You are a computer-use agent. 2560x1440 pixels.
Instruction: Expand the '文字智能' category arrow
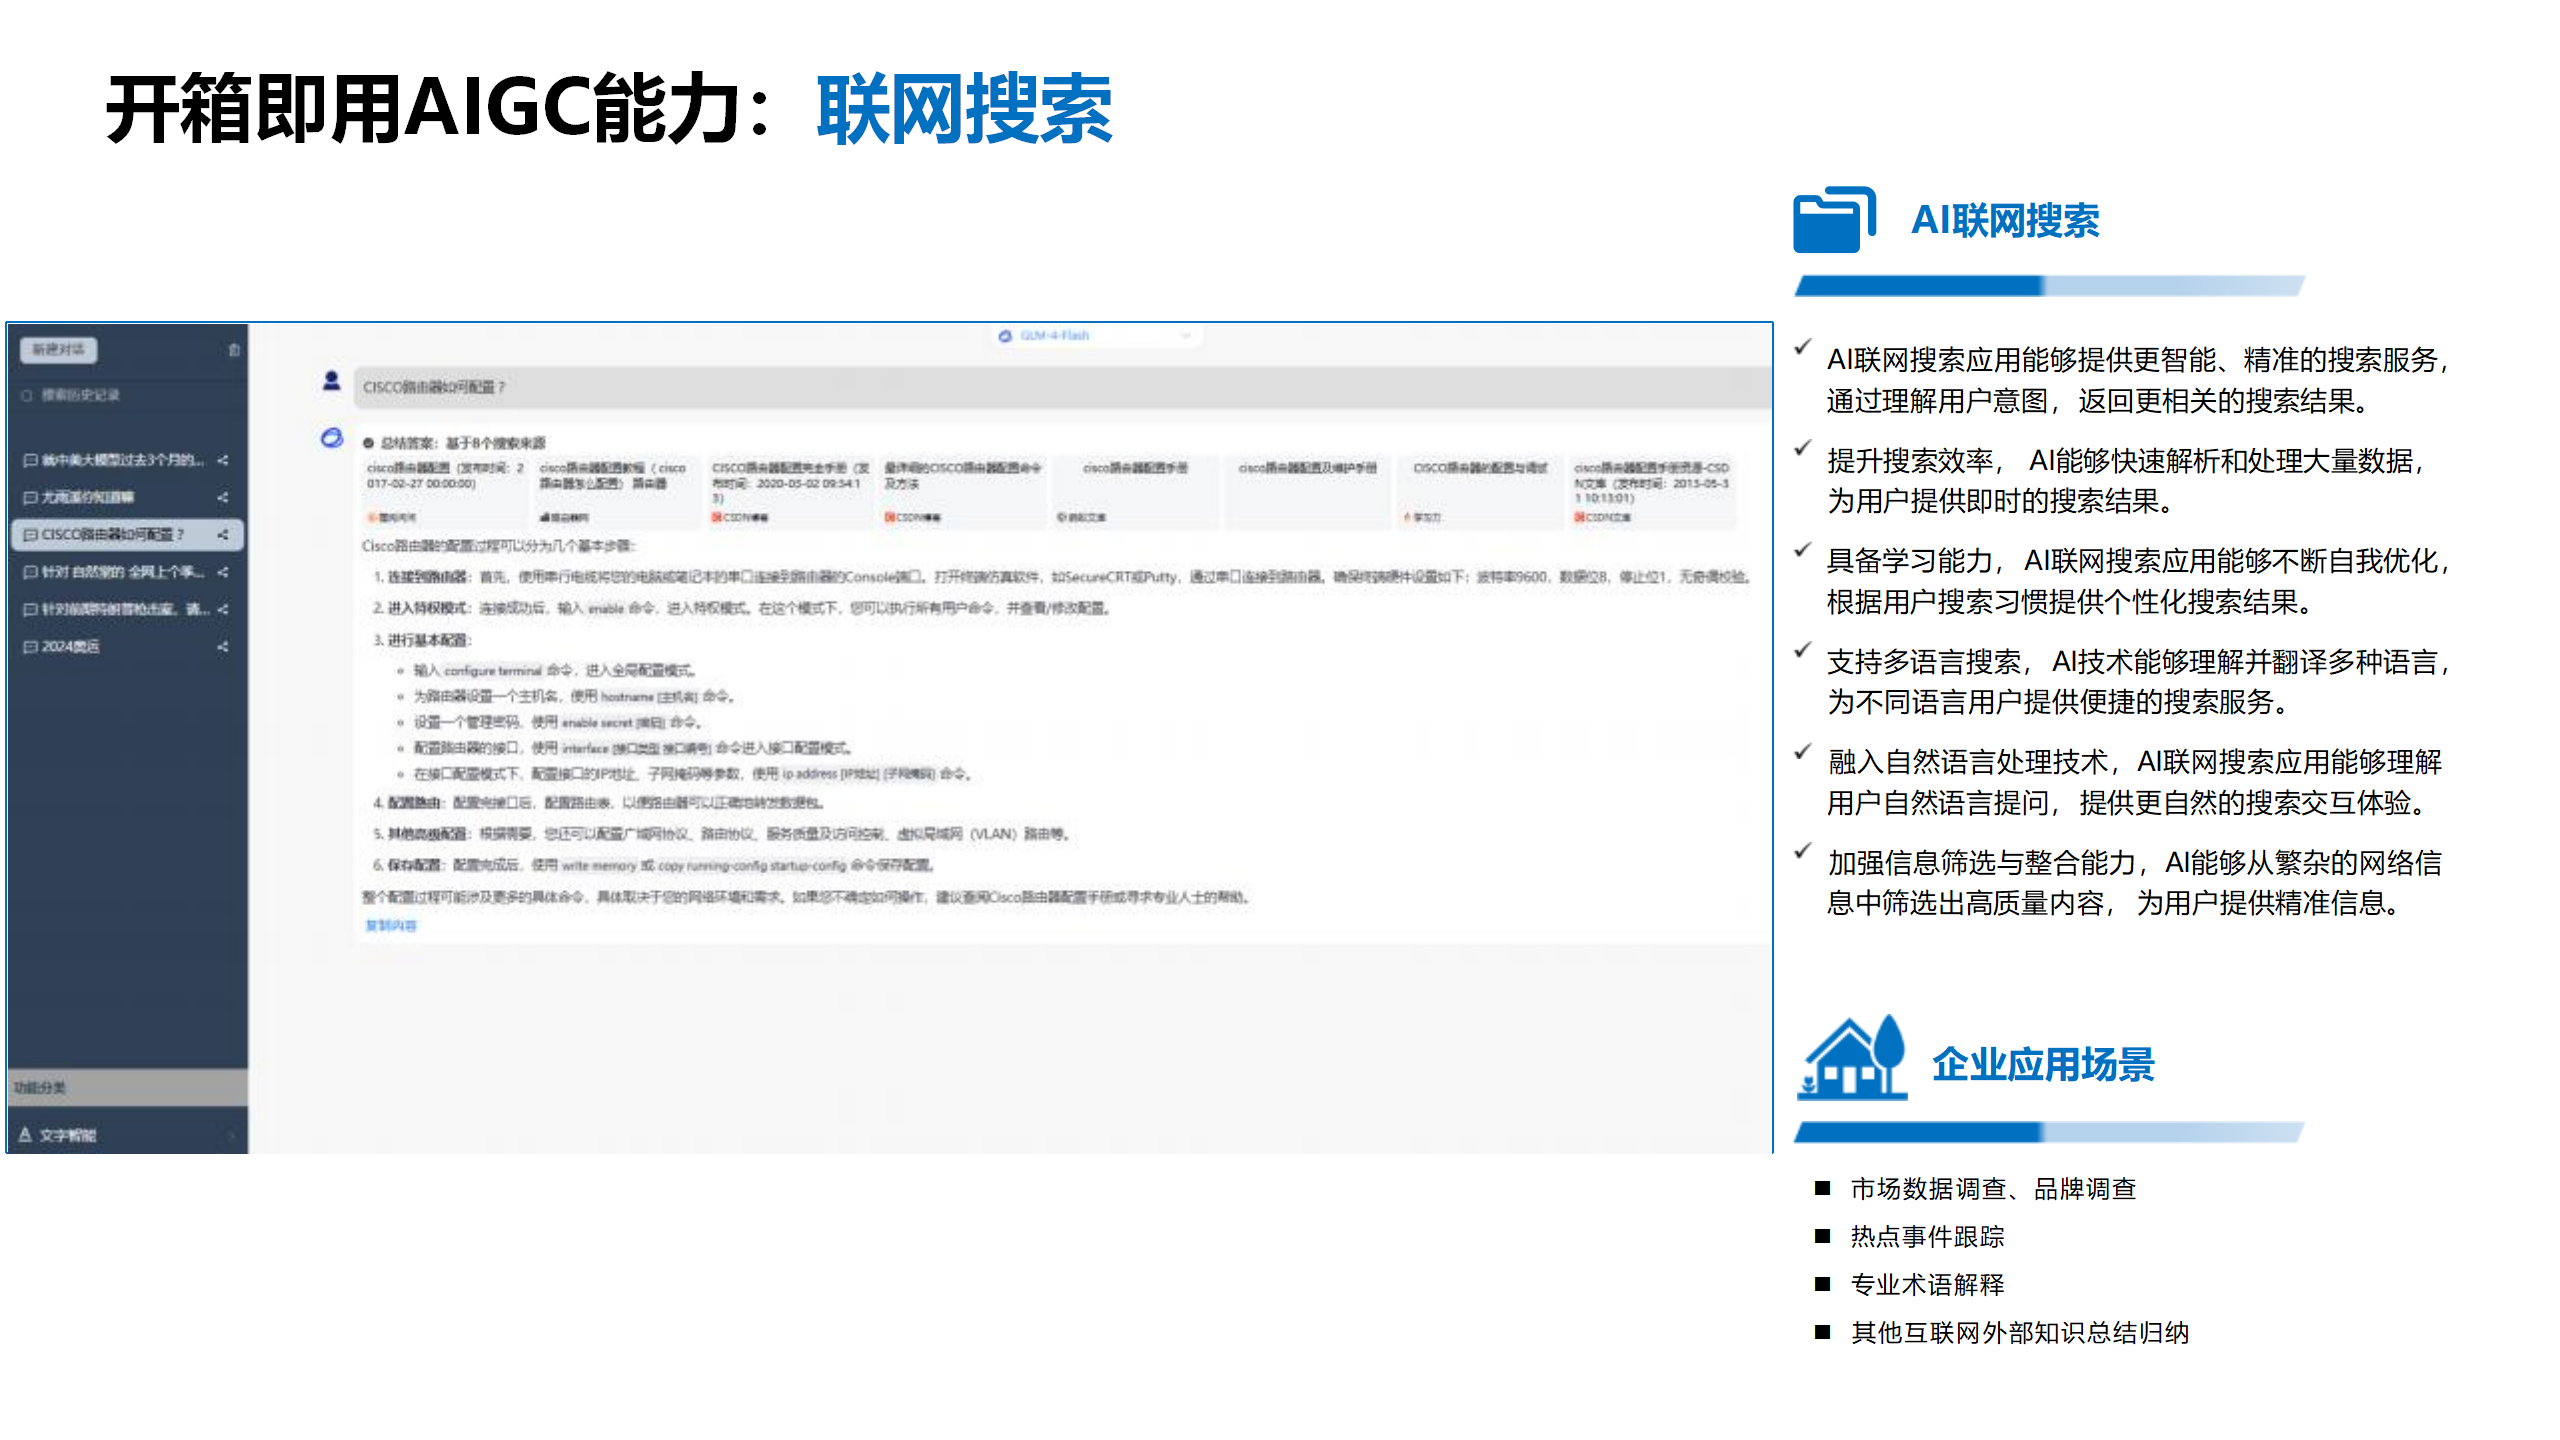(231, 1135)
